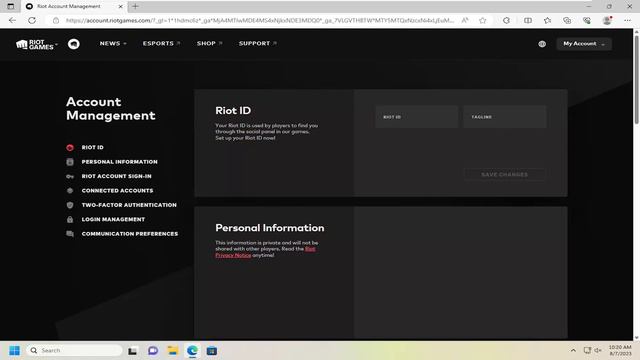Open the Shop navigation menu
Viewport: 640px width, 360px height.
[209, 43]
